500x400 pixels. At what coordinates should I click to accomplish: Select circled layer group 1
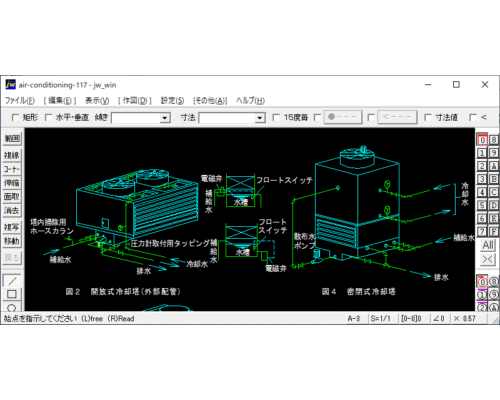tap(482, 295)
